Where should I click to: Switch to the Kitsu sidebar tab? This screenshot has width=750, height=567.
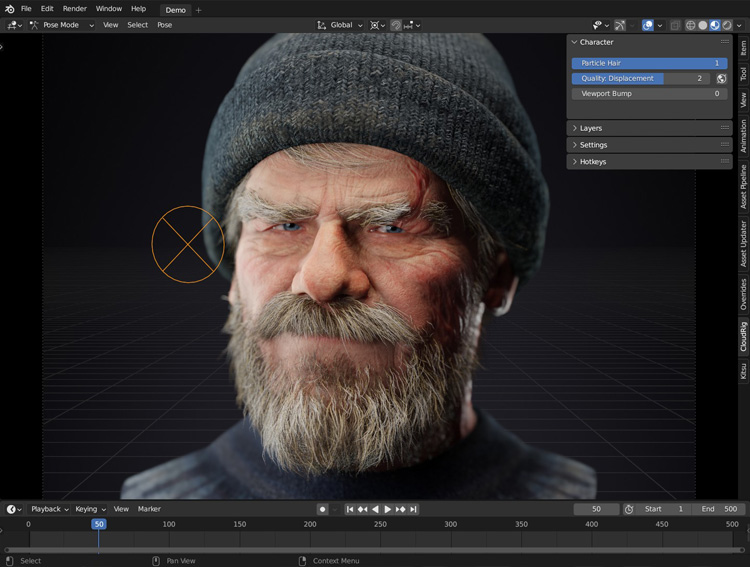743,371
